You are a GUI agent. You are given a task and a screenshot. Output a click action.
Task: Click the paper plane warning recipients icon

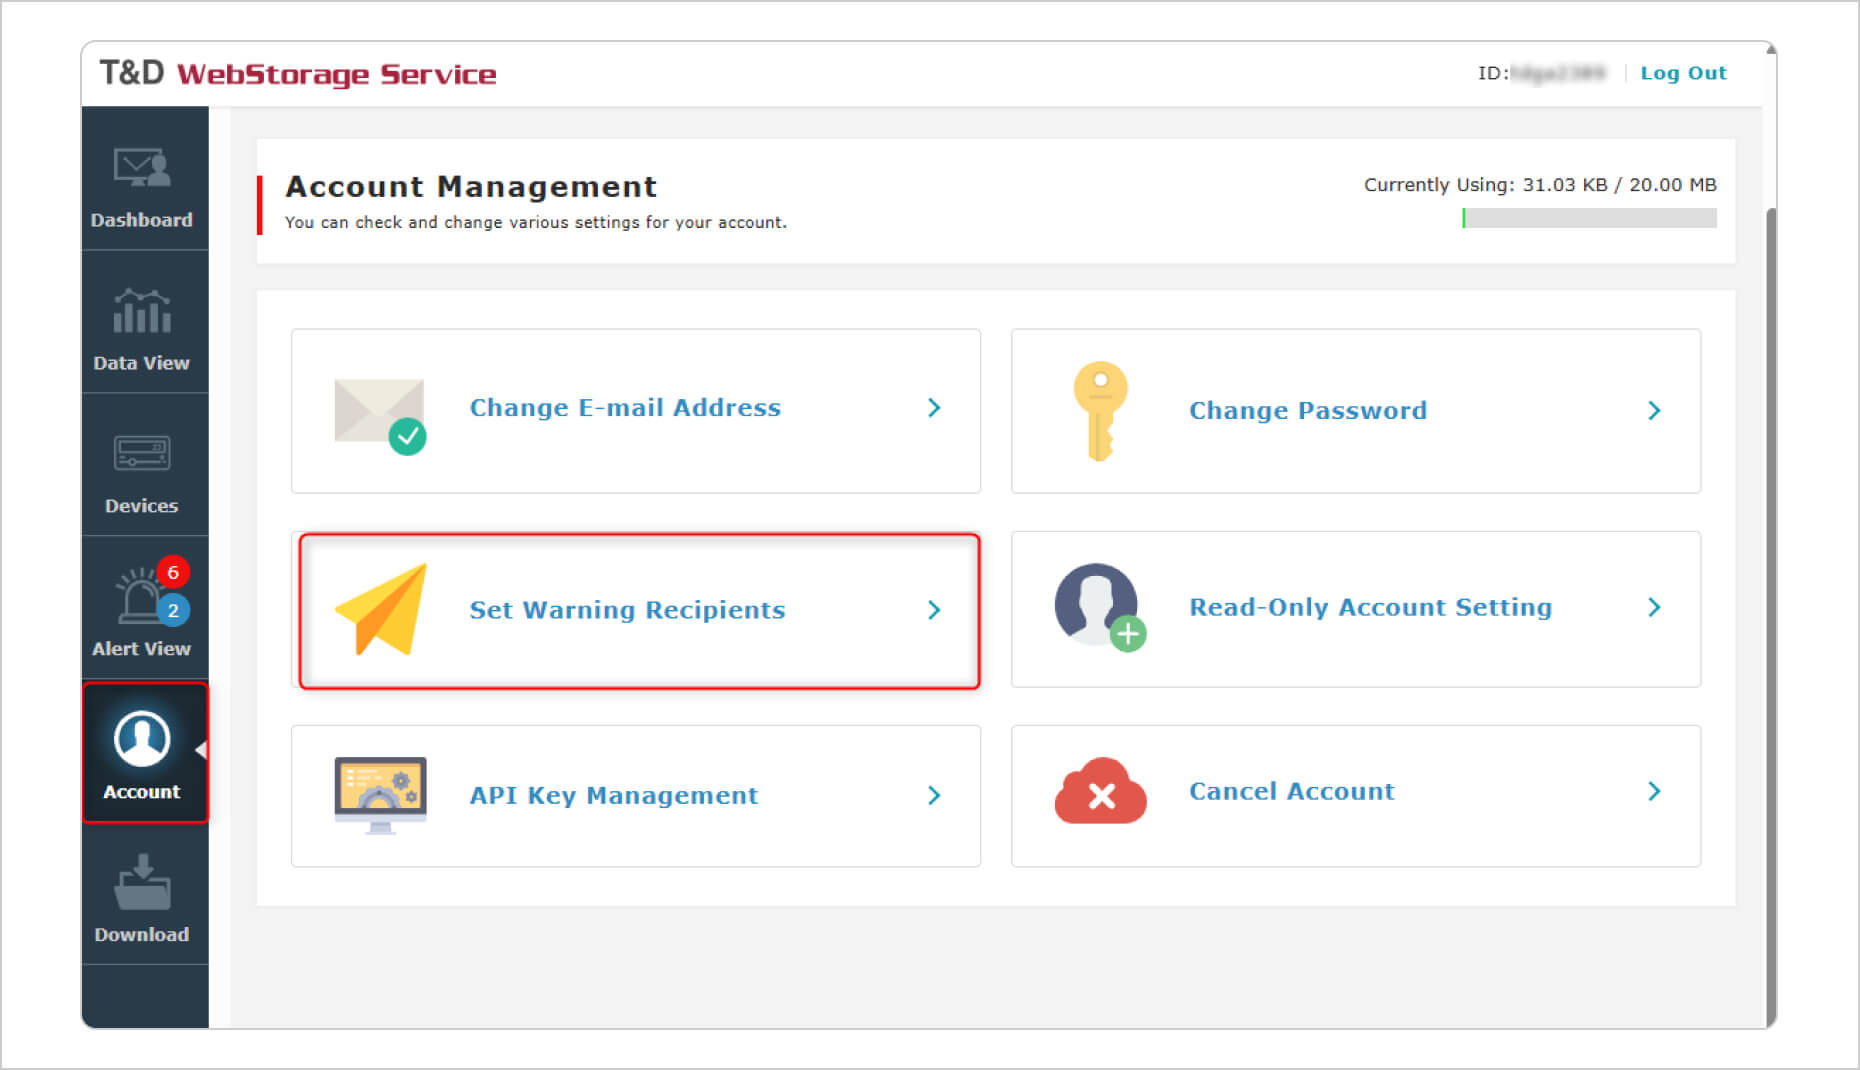tap(381, 609)
